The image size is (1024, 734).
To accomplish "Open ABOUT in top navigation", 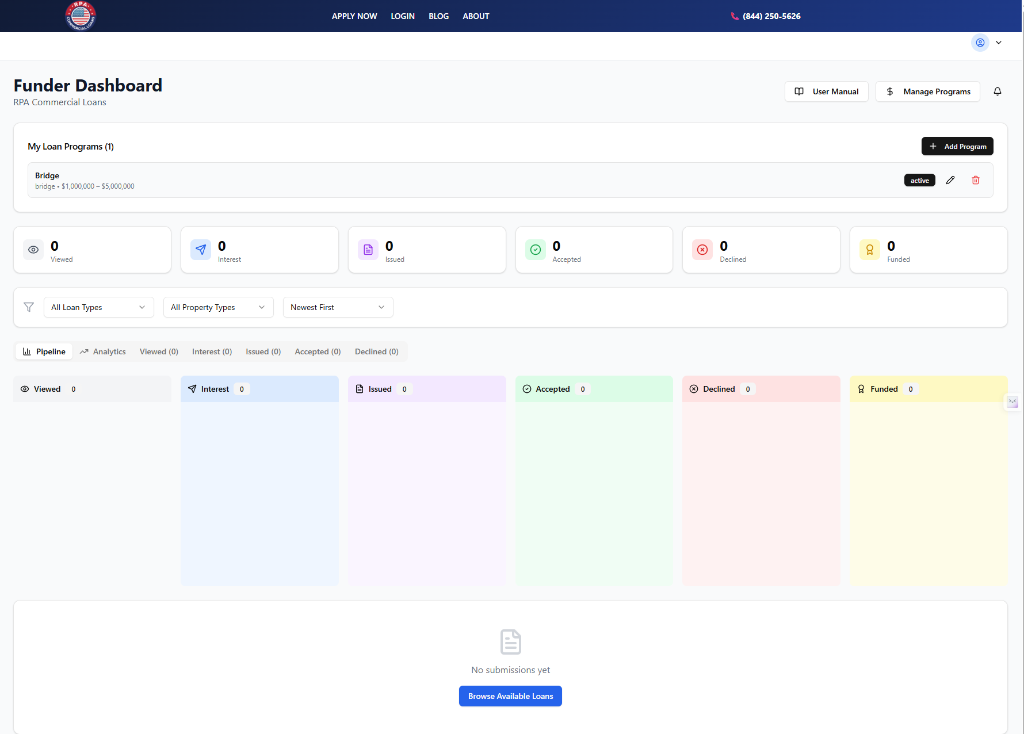I will pos(475,16).
